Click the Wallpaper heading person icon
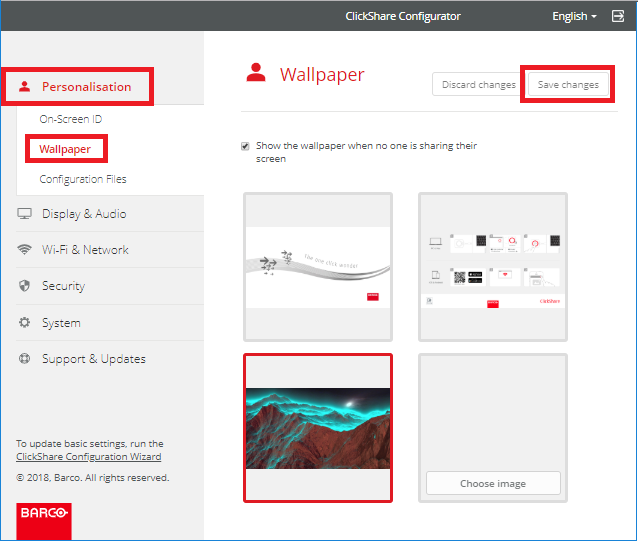This screenshot has height=542, width=638. pos(256,72)
